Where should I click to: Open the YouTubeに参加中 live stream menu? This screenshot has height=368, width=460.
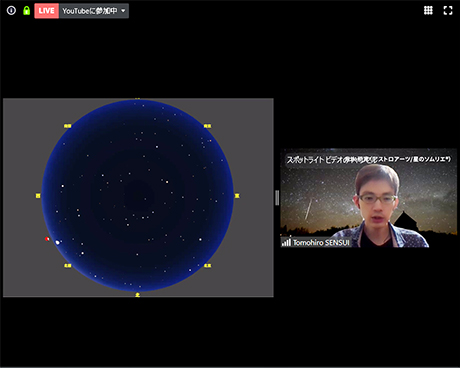pyautogui.click(x=94, y=11)
